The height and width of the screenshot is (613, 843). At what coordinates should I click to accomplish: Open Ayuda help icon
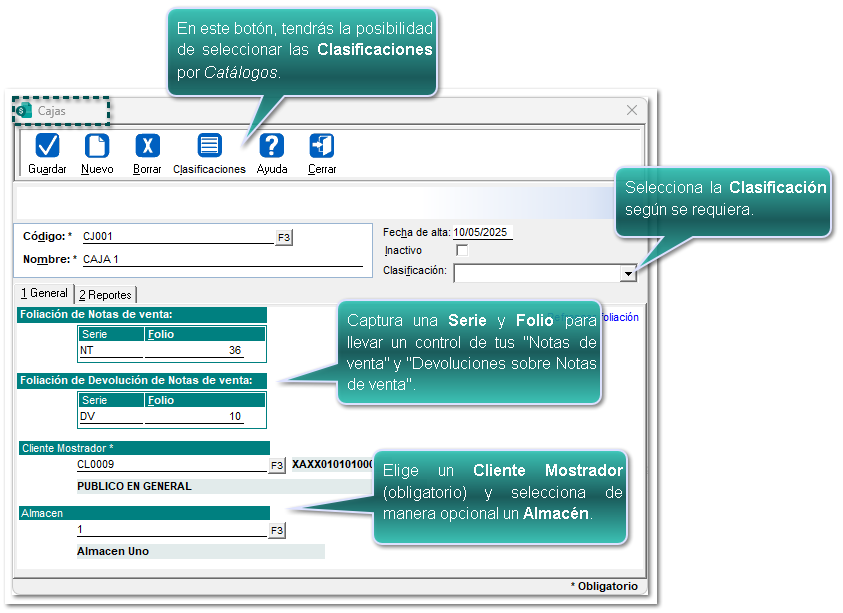tap(272, 147)
